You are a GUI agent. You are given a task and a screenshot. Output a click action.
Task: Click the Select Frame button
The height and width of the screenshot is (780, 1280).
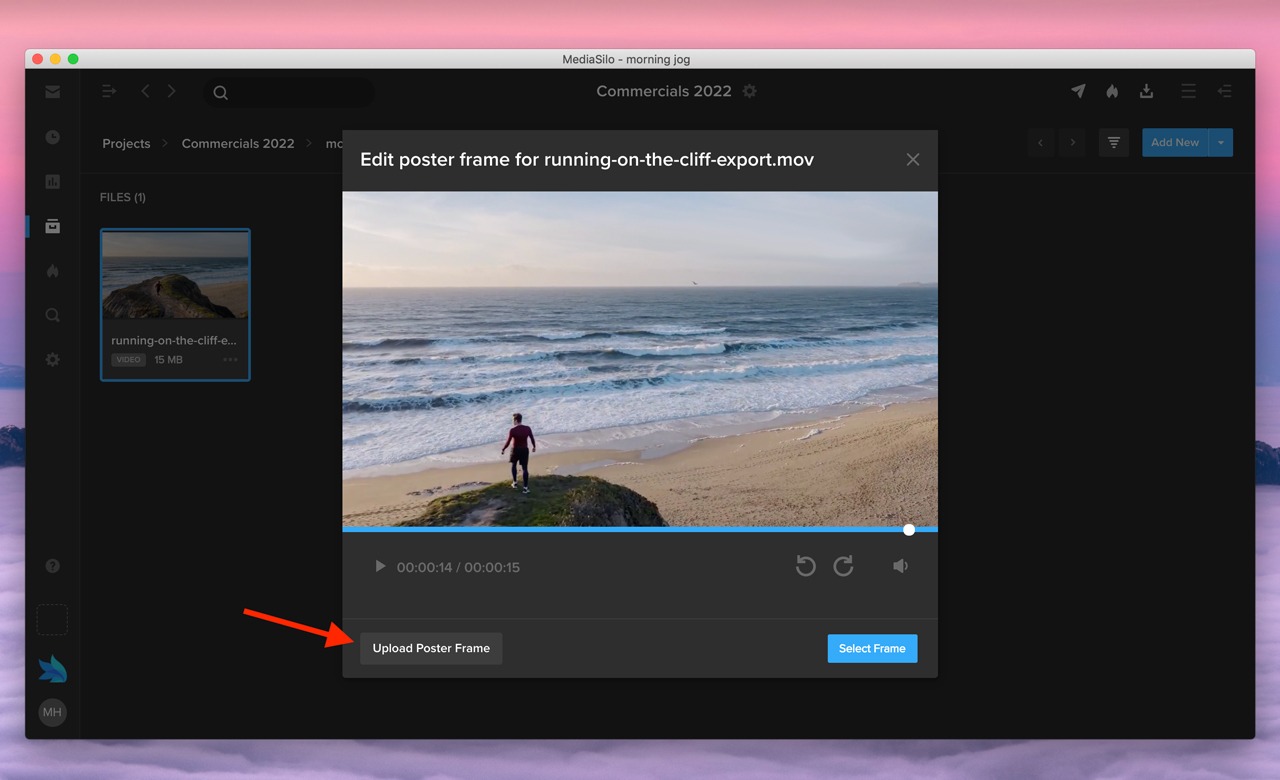coord(872,648)
